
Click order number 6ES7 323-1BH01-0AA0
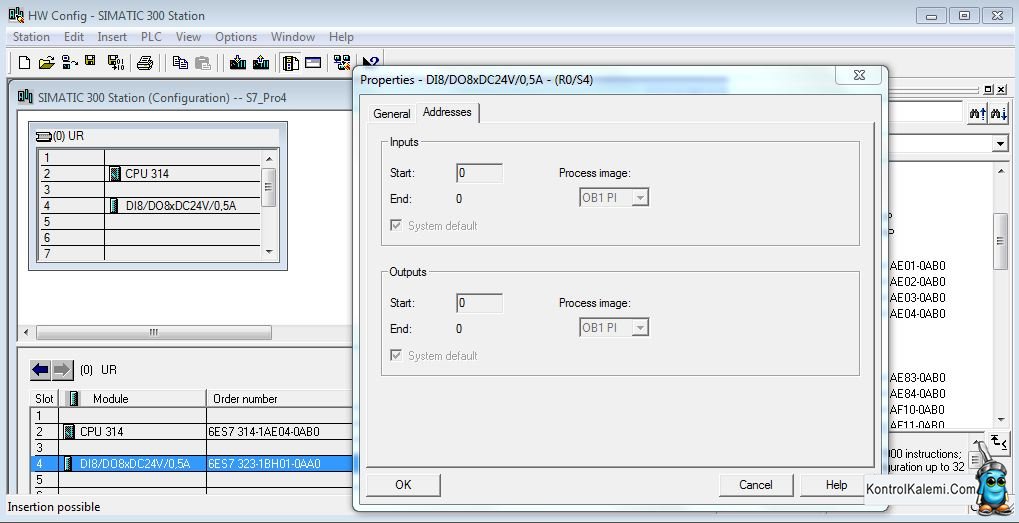click(264, 464)
